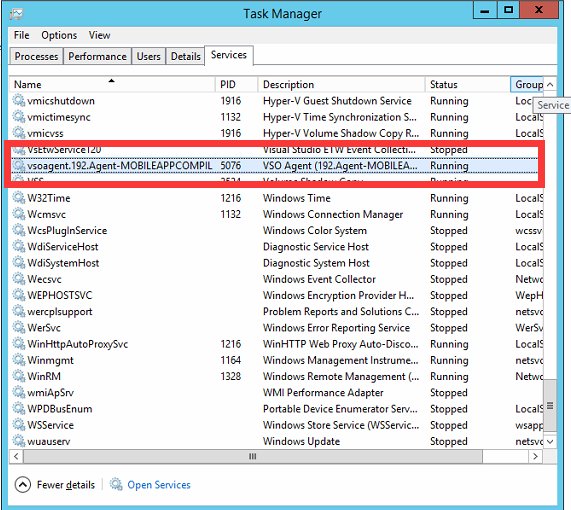Sort services by PID column header

[236, 84]
